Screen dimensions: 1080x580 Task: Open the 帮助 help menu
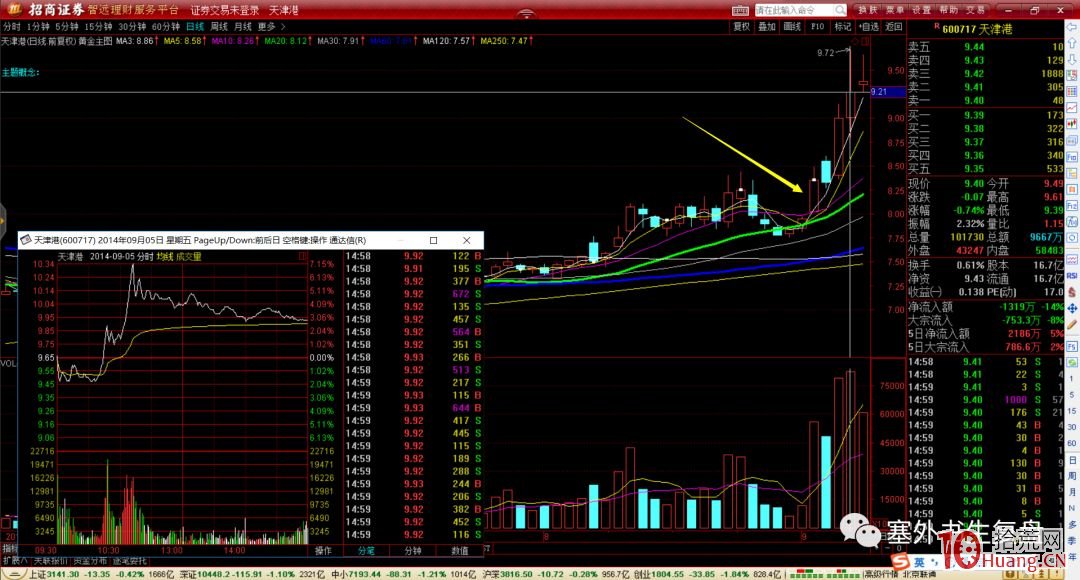coord(948,10)
